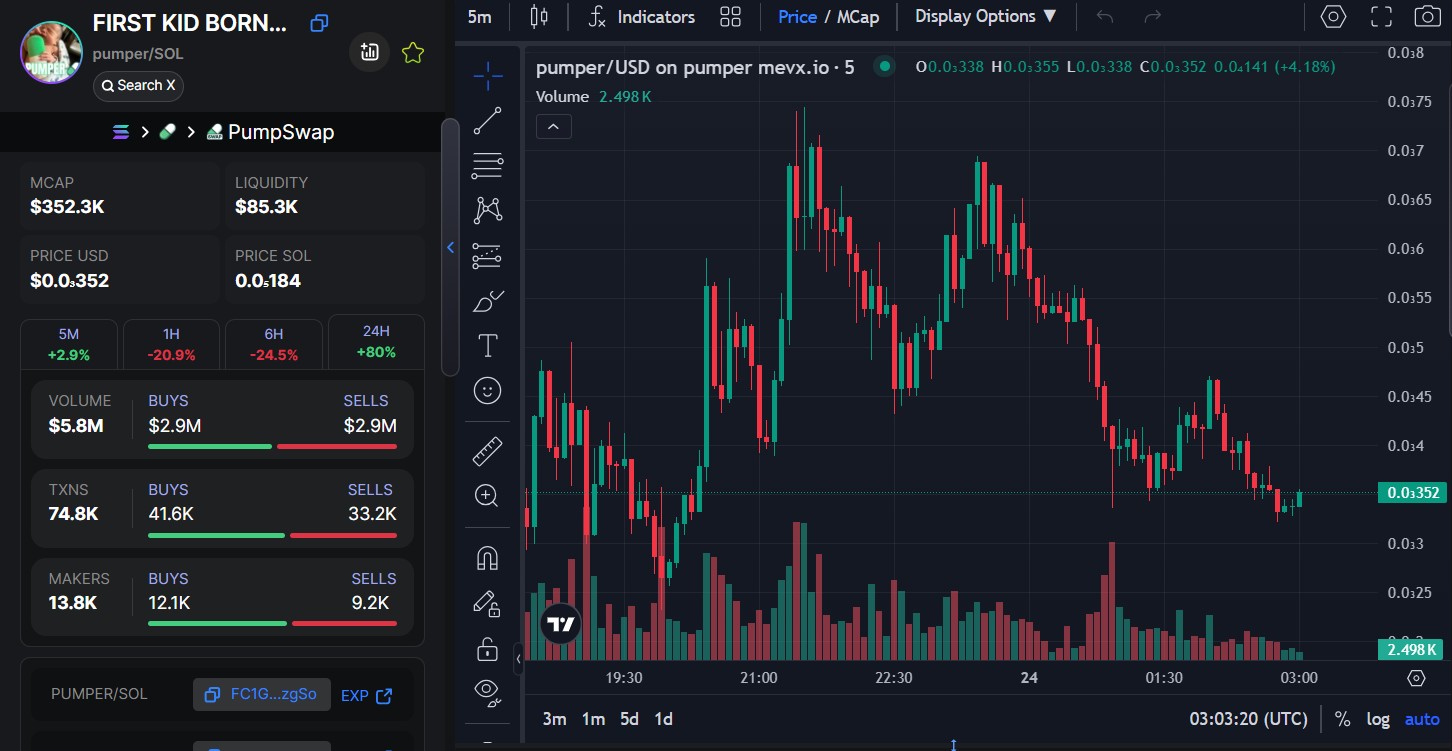1452x751 pixels.
Task: Select the XABCD pattern tool
Action: (488, 210)
